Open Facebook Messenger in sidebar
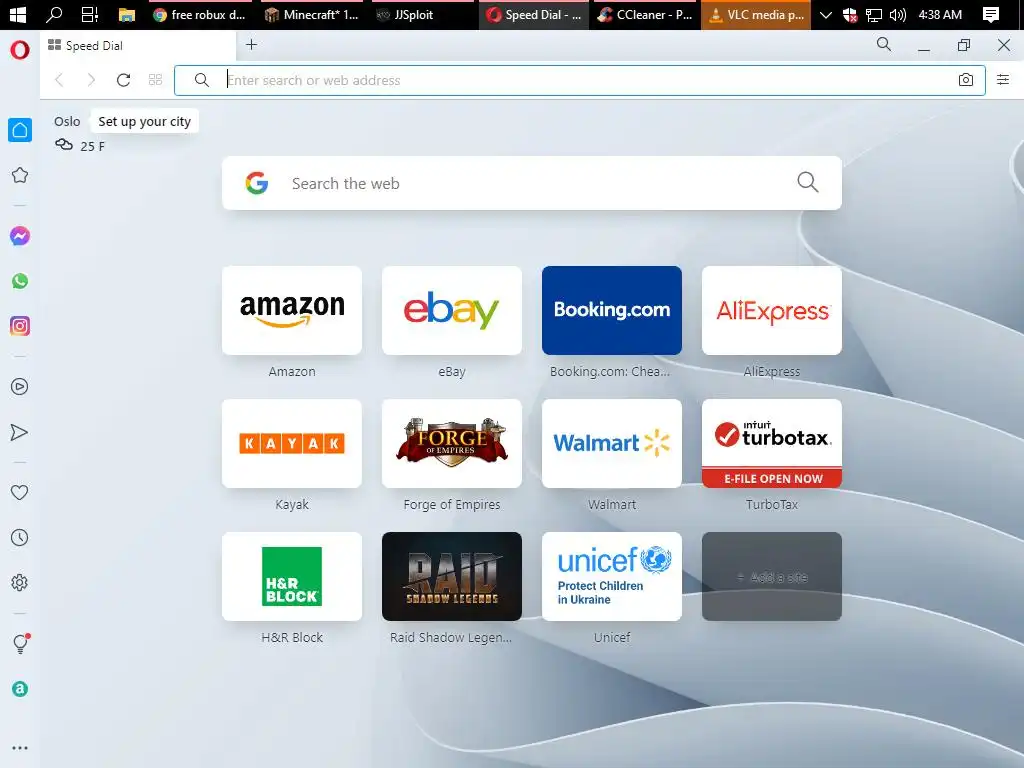 (x=20, y=236)
